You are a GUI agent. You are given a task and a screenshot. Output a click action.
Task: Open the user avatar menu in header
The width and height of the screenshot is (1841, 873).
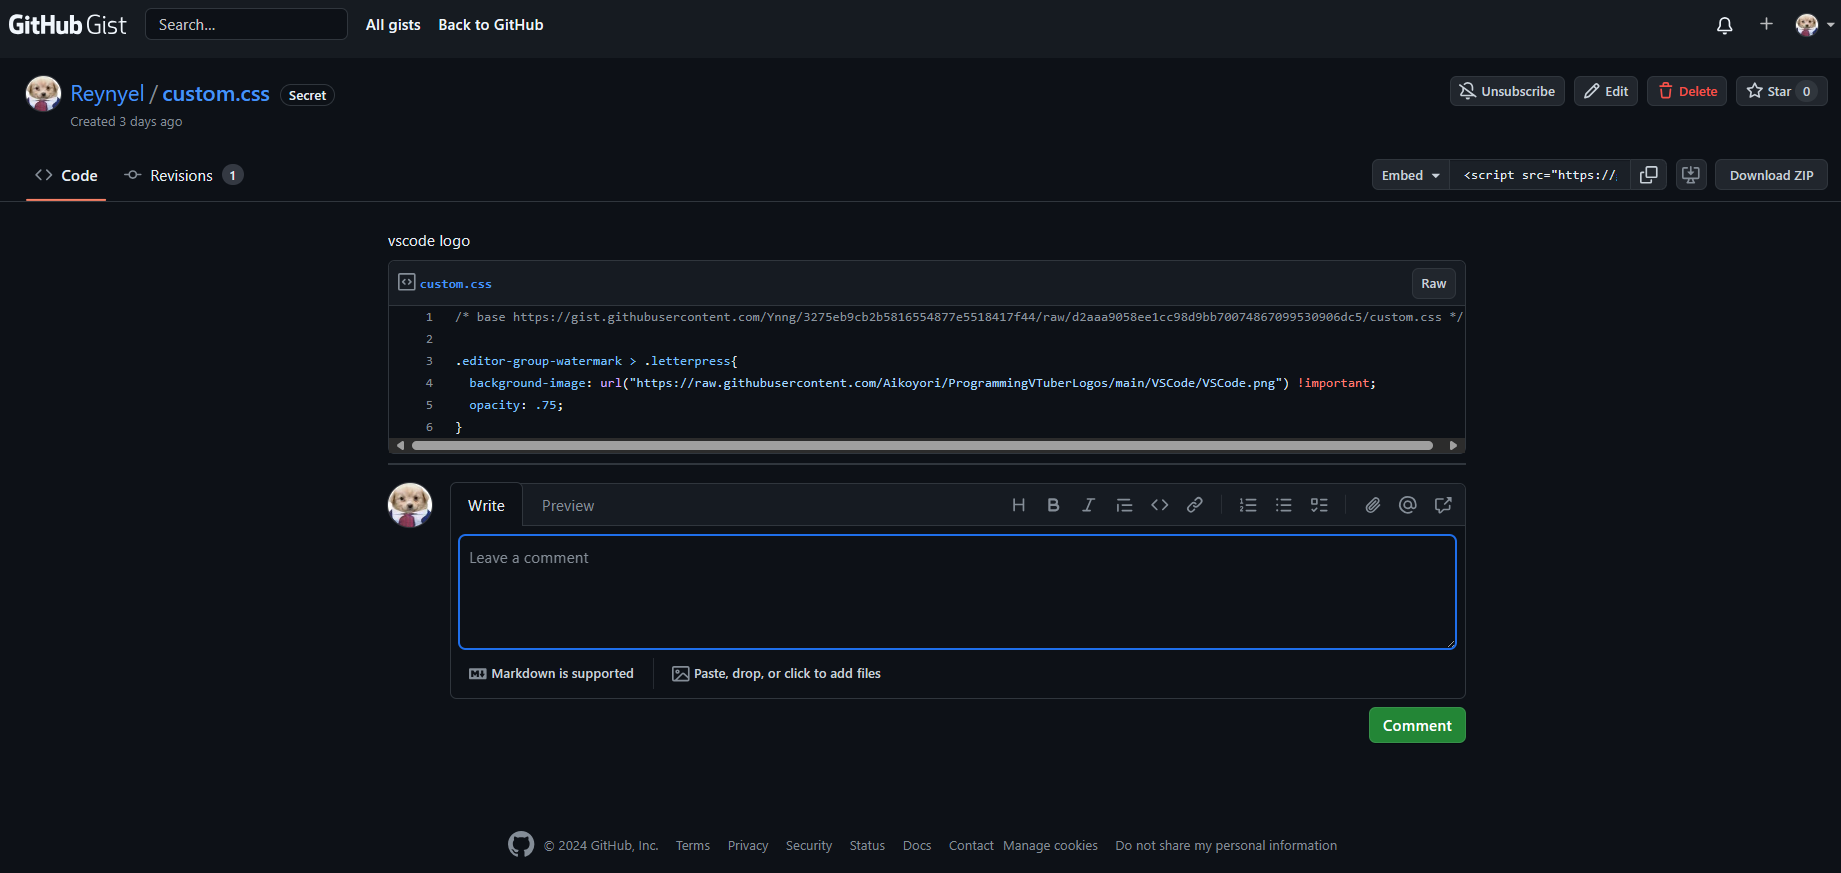(x=1814, y=25)
